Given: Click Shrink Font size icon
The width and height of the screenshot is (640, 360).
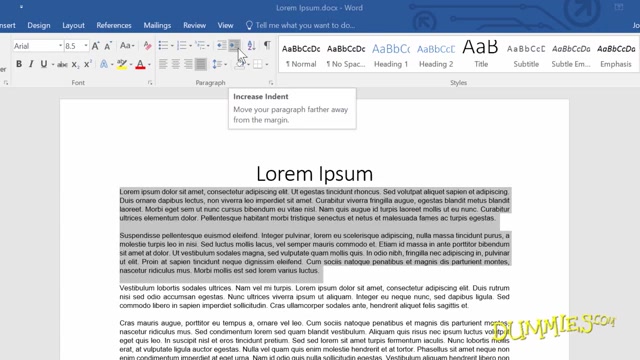Looking at the screenshot, I should 108,46.
